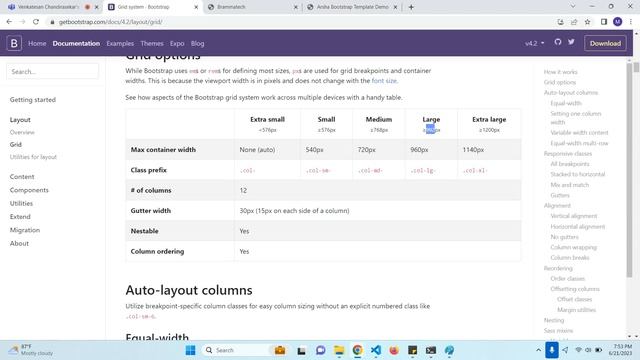The image size is (640, 360).
Task: Open Chrome three-dot menu
Action: click(x=631, y=22)
